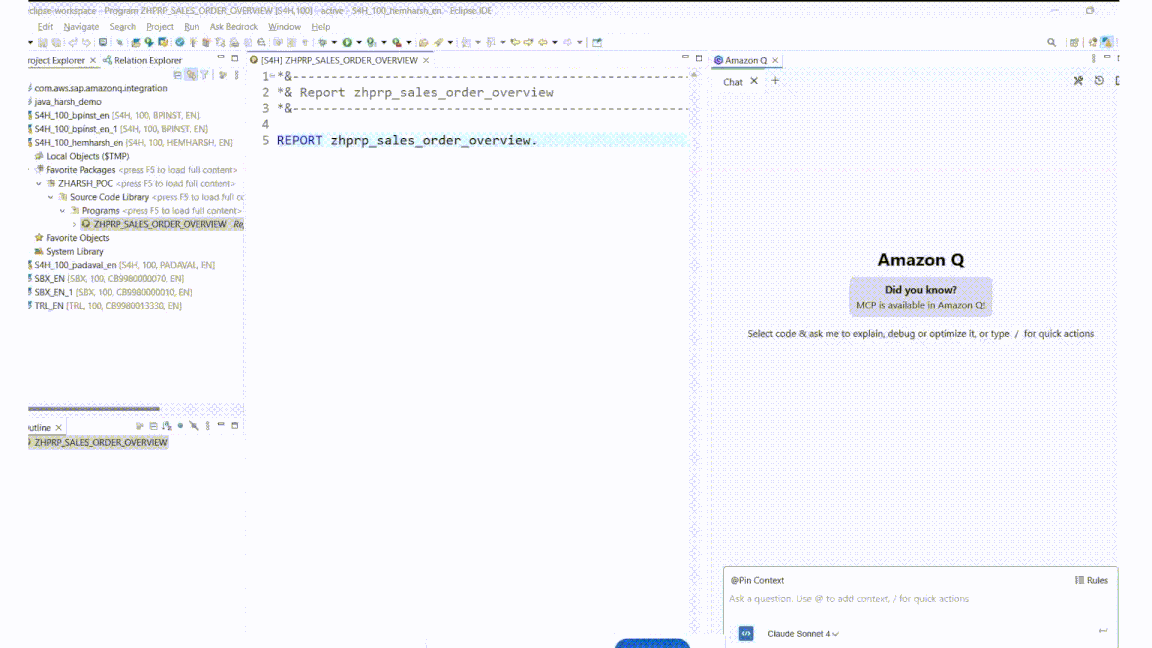The image size is (1152, 648).
Task: Click the tools icon in Amazon Q chat
Action: [x=1078, y=81]
